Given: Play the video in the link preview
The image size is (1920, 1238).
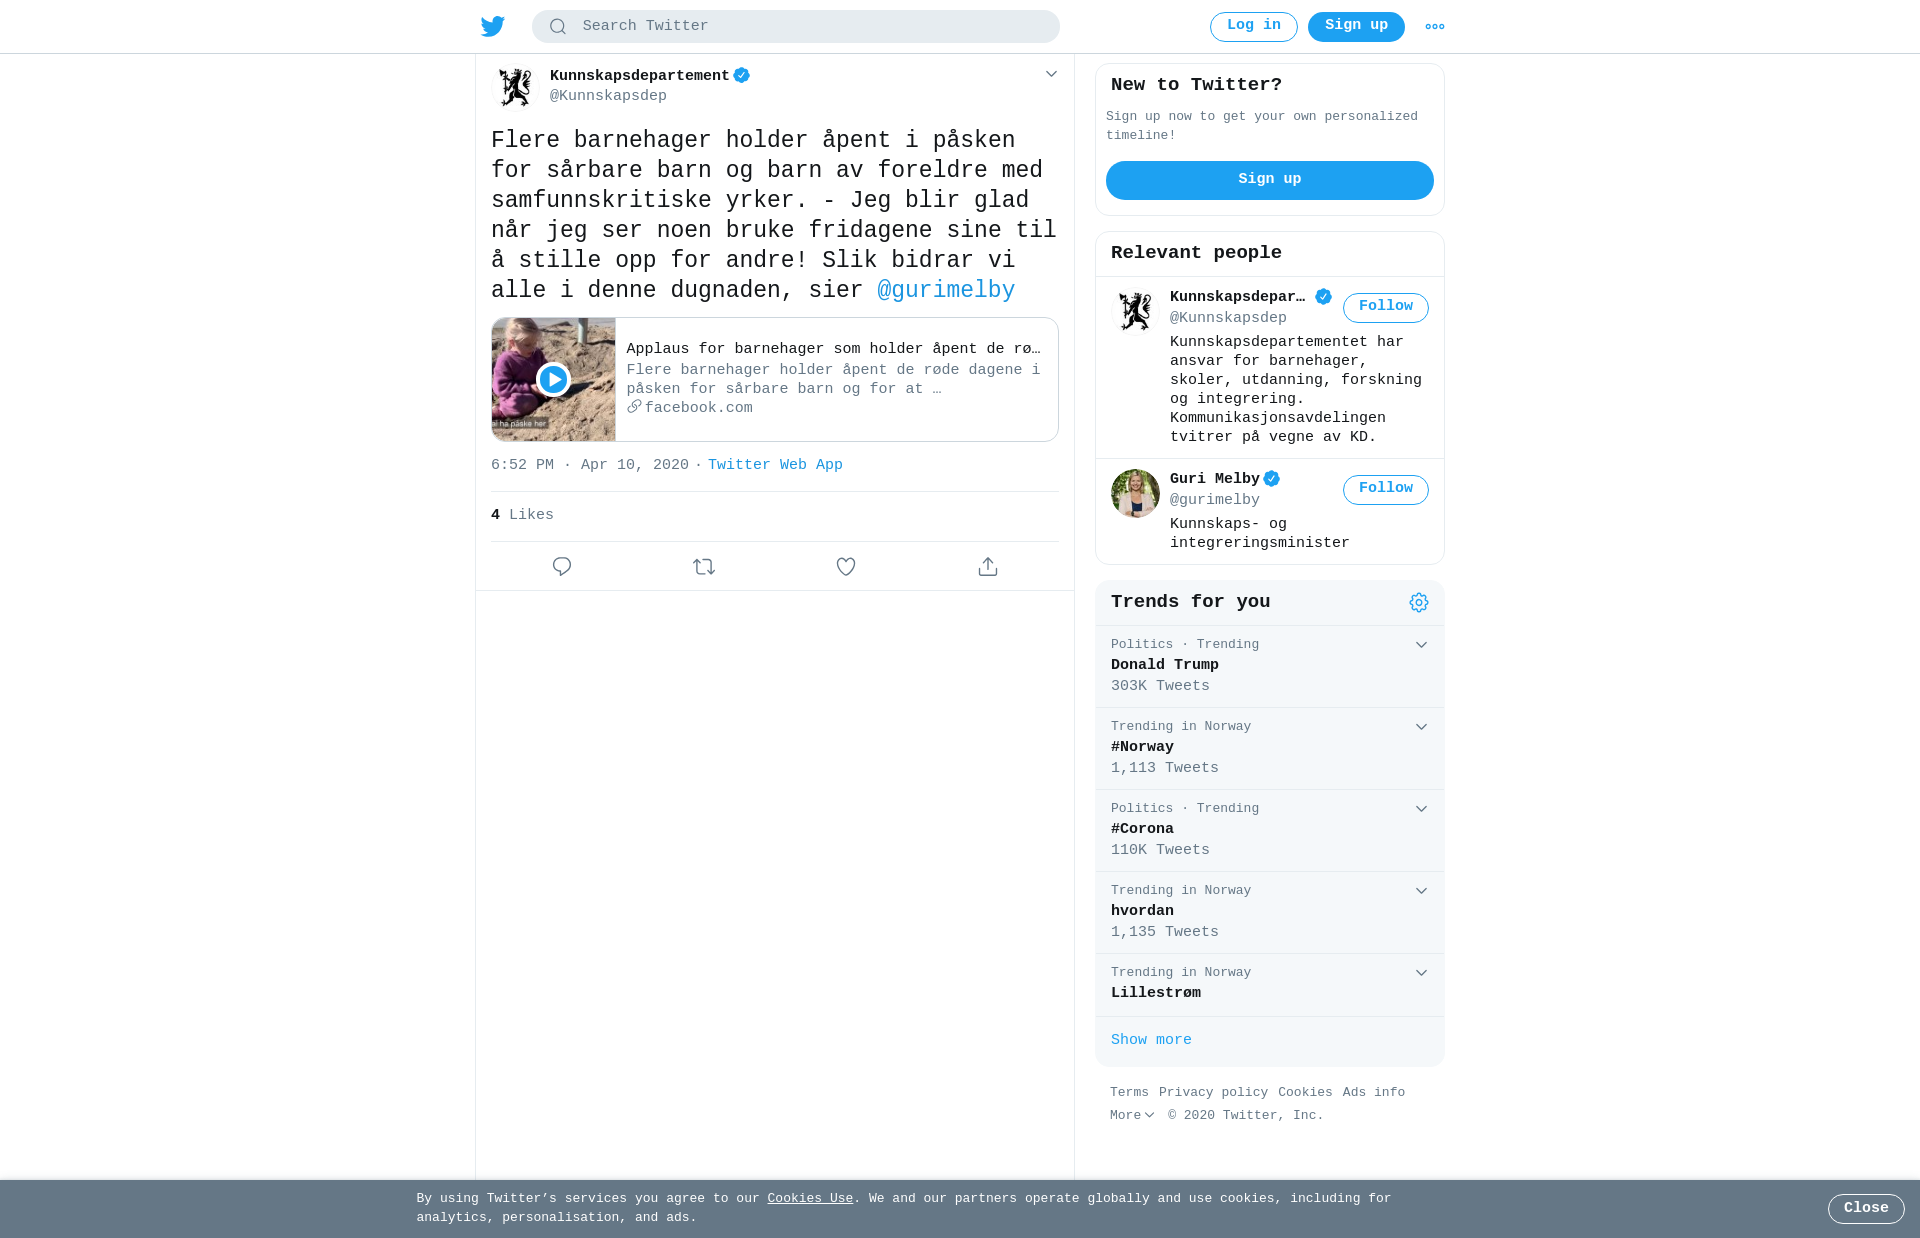Looking at the screenshot, I should coord(553,380).
